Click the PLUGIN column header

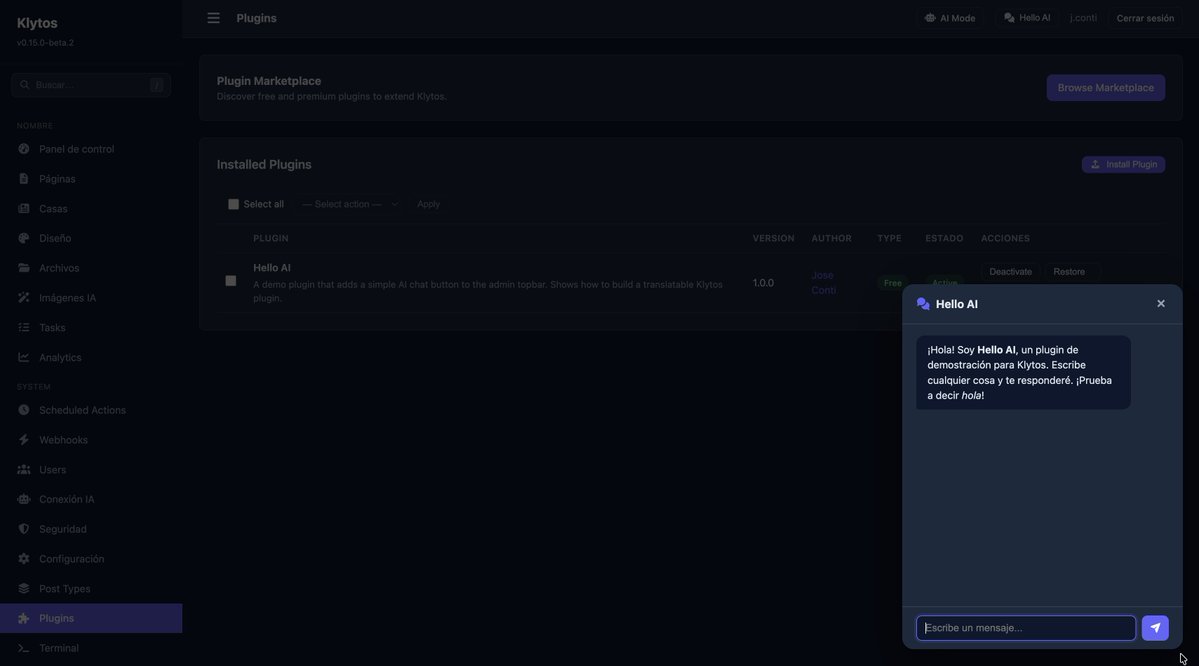tap(271, 239)
